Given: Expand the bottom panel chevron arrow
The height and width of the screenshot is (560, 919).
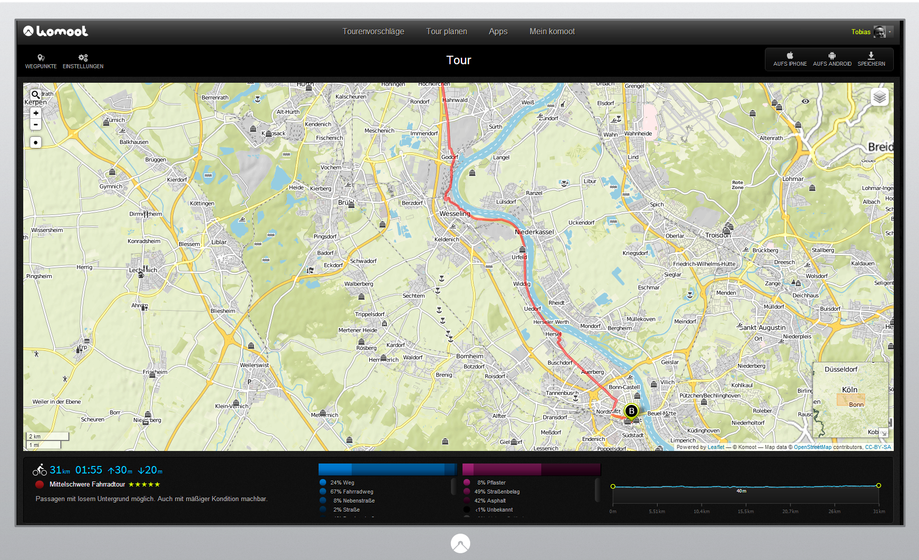Looking at the screenshot, I should [x=459, y=543].
